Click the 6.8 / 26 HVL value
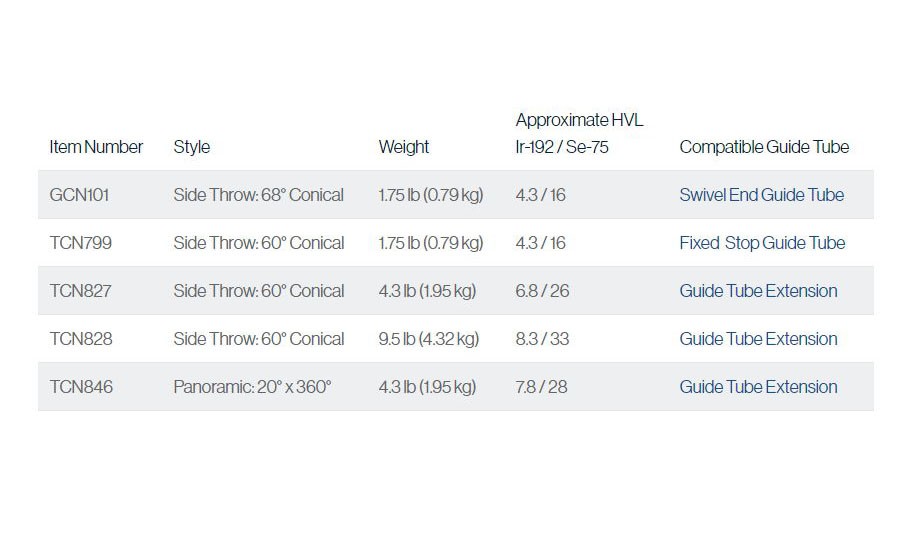 point(542,290)
